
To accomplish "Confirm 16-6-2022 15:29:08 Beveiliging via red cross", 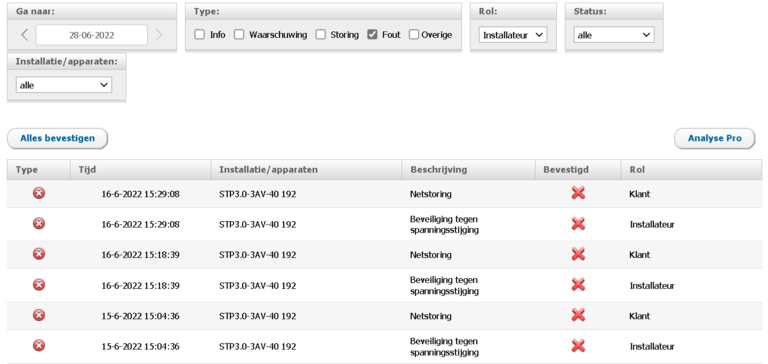I will pyautogui.click(x=578, y=224).
